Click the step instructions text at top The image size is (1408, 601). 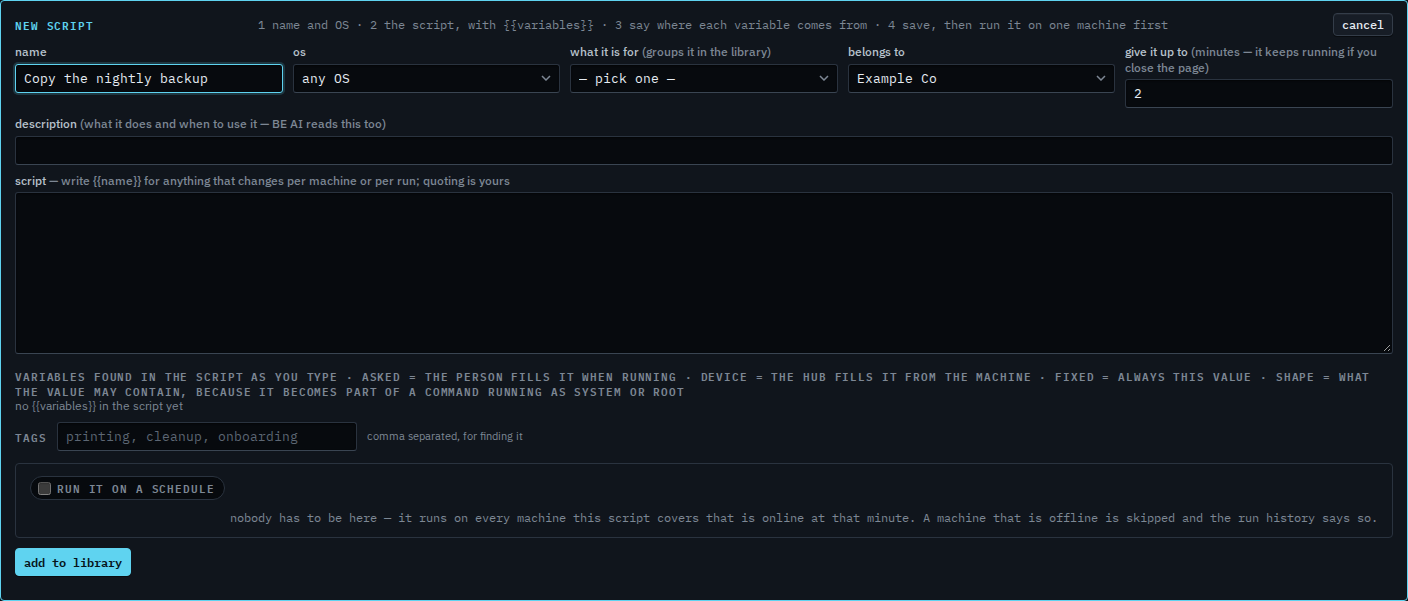point(712,25)
